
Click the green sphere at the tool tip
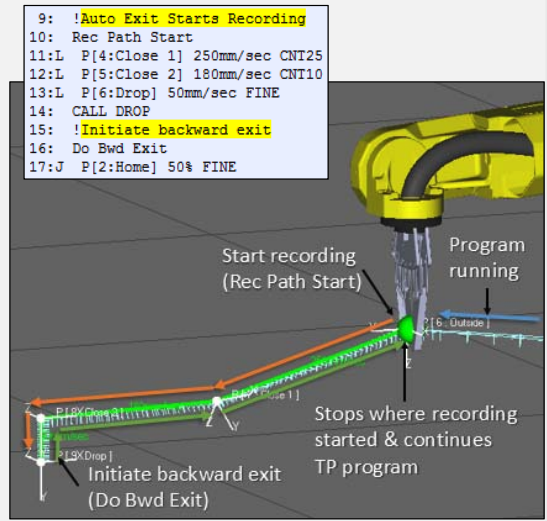point(406,328)
